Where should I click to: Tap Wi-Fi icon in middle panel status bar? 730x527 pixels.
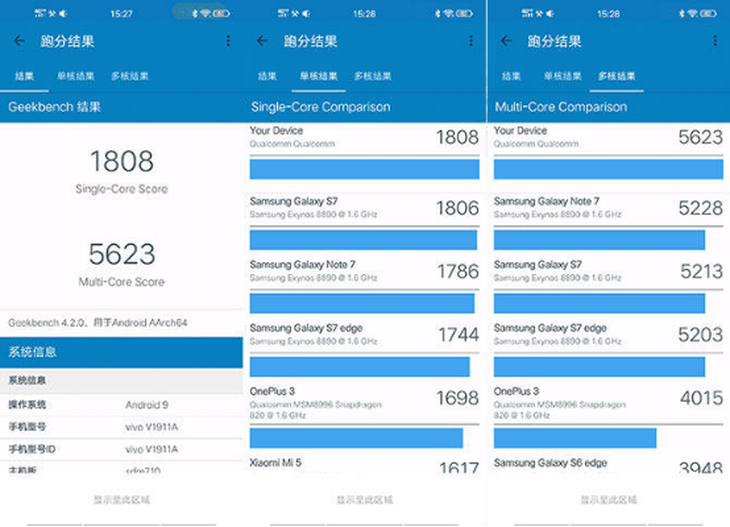pyautogui.click(x=448, y=13)
